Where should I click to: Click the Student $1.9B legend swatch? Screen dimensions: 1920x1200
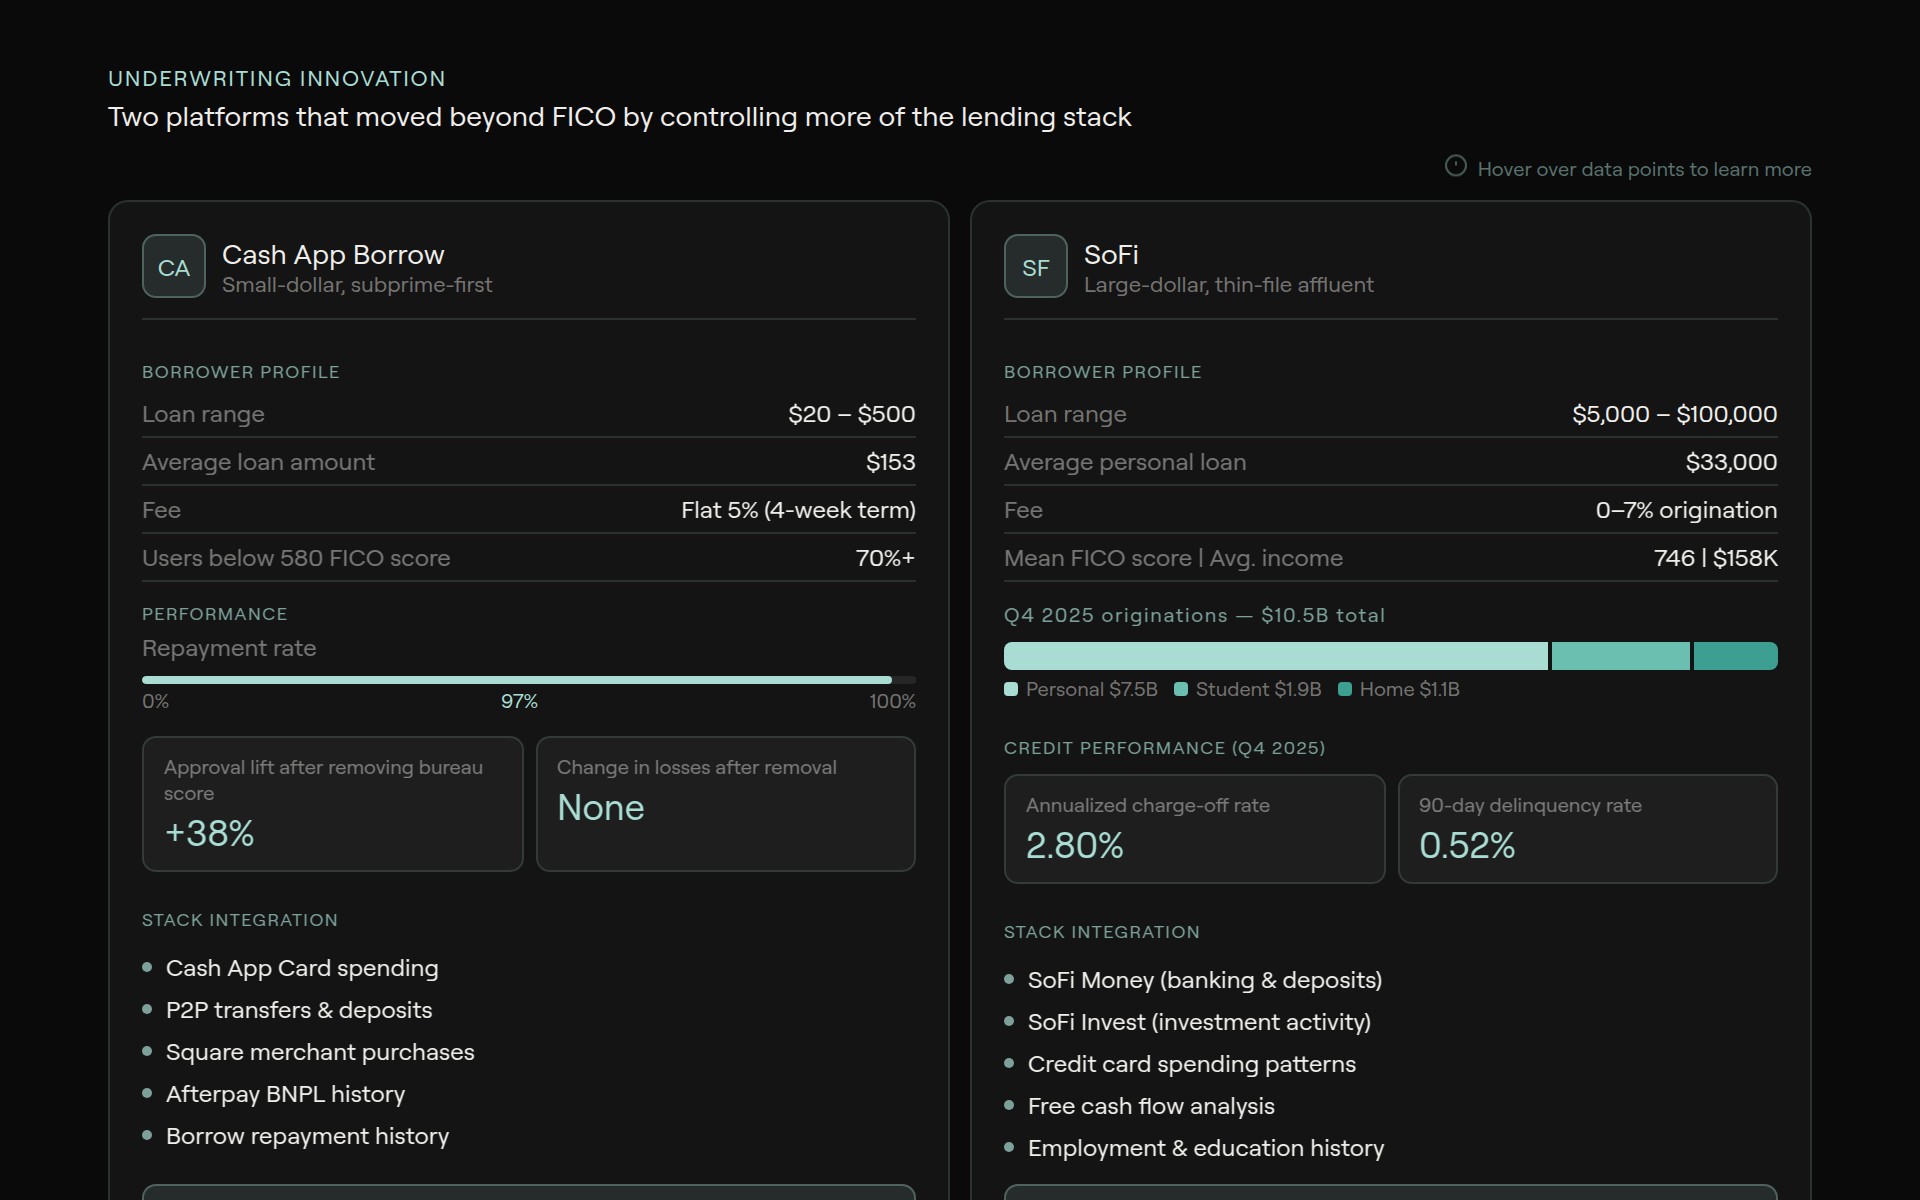(x=1181, y=689)
